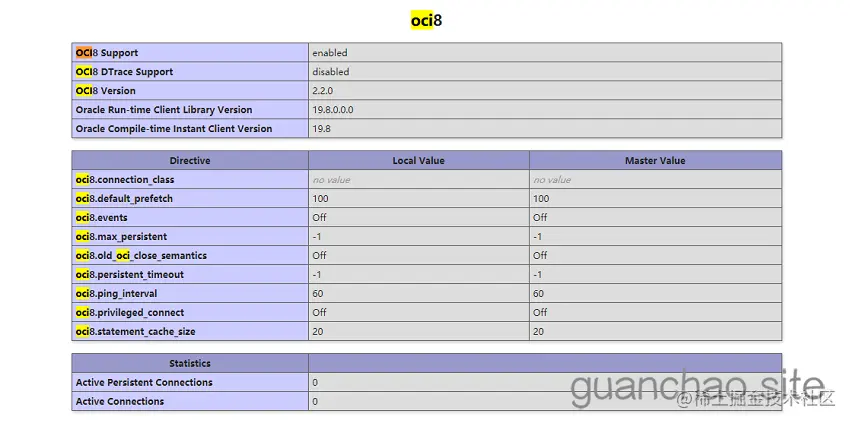Click master value 100 of default_prefetch
850x423 pixels.
(x=541, y=198)
